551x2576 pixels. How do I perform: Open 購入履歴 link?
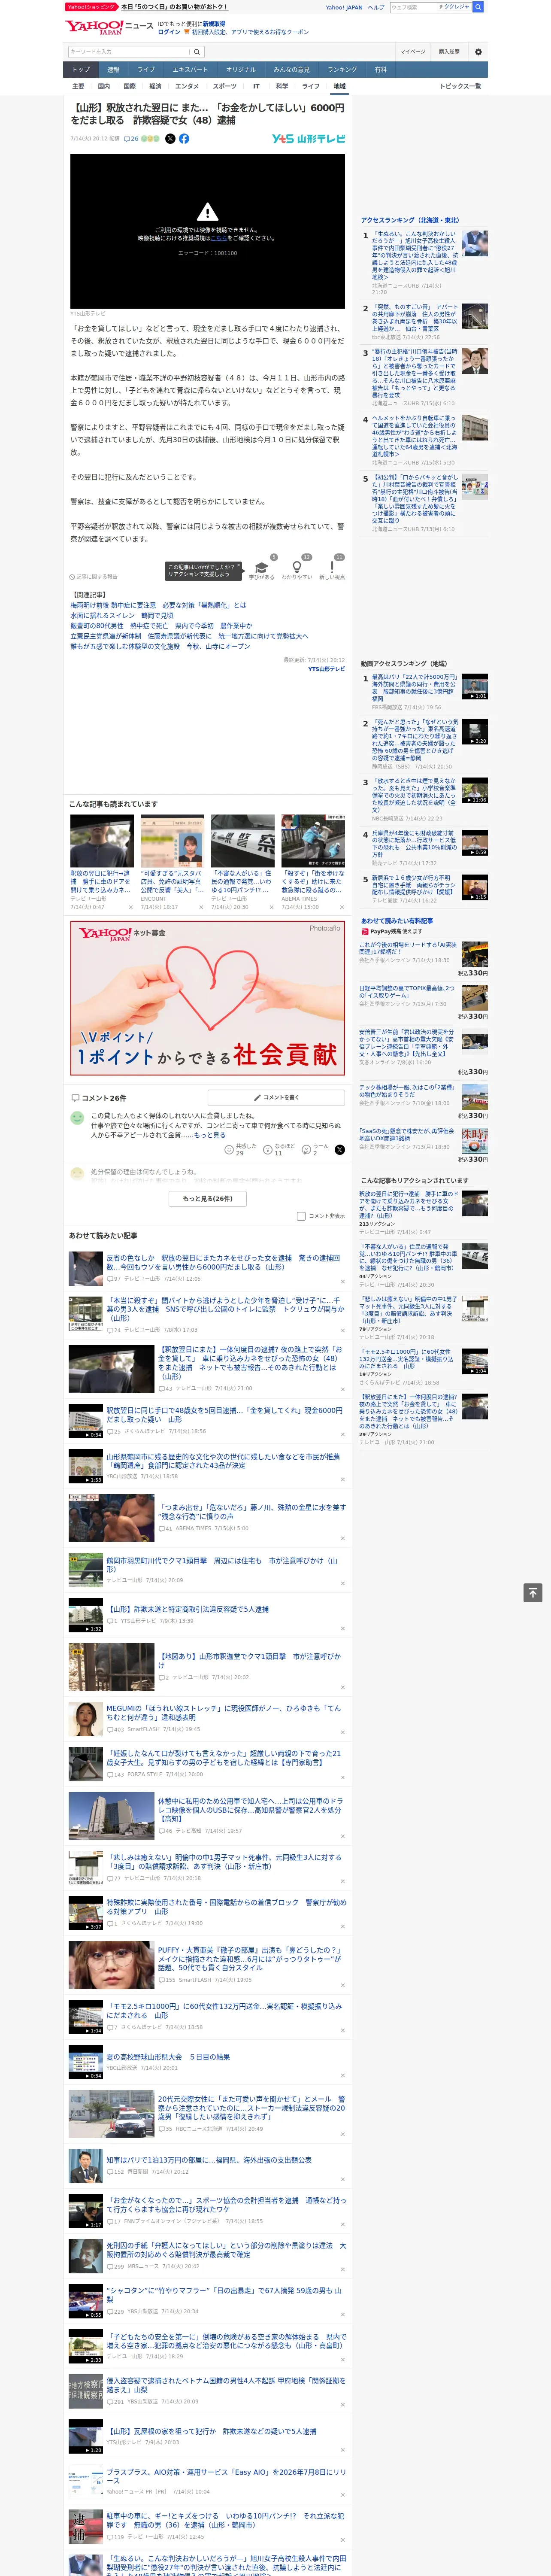coord(449,52)
